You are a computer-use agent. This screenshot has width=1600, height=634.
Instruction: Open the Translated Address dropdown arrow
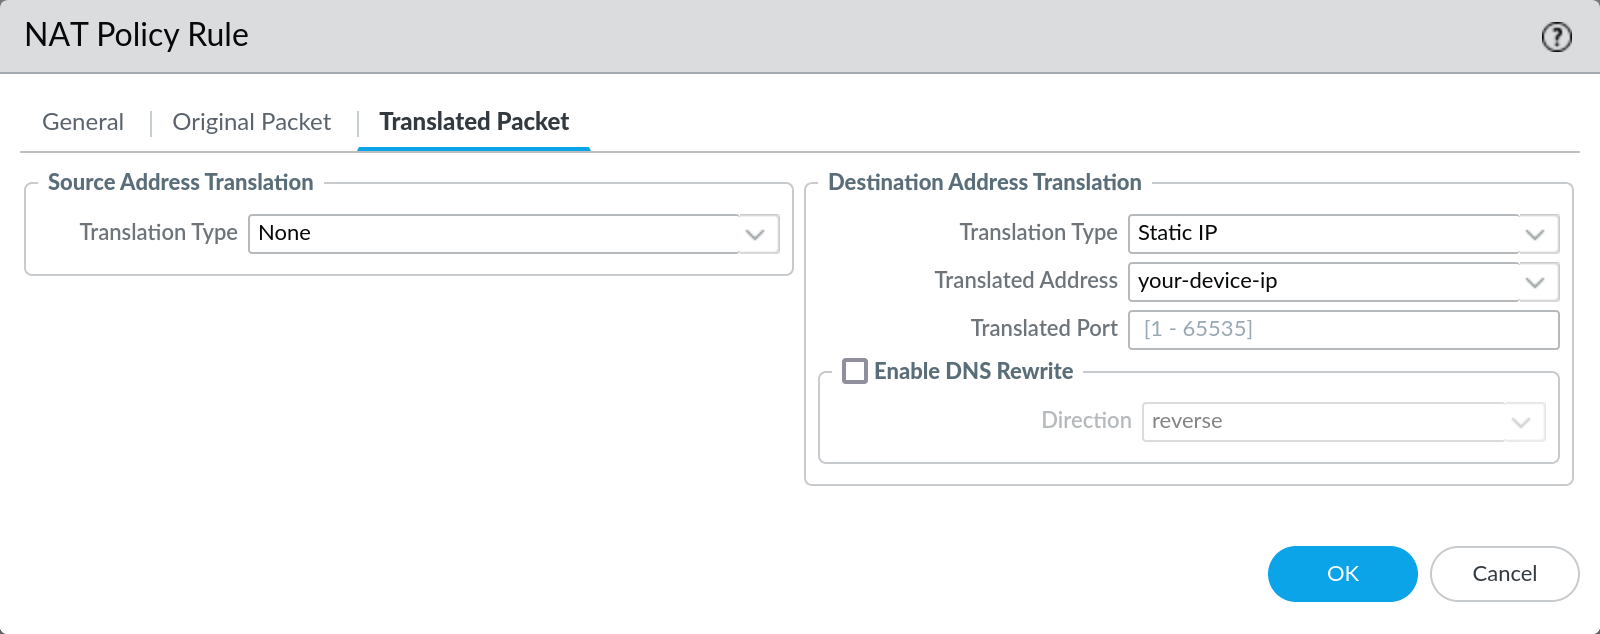pos(1535,282)
